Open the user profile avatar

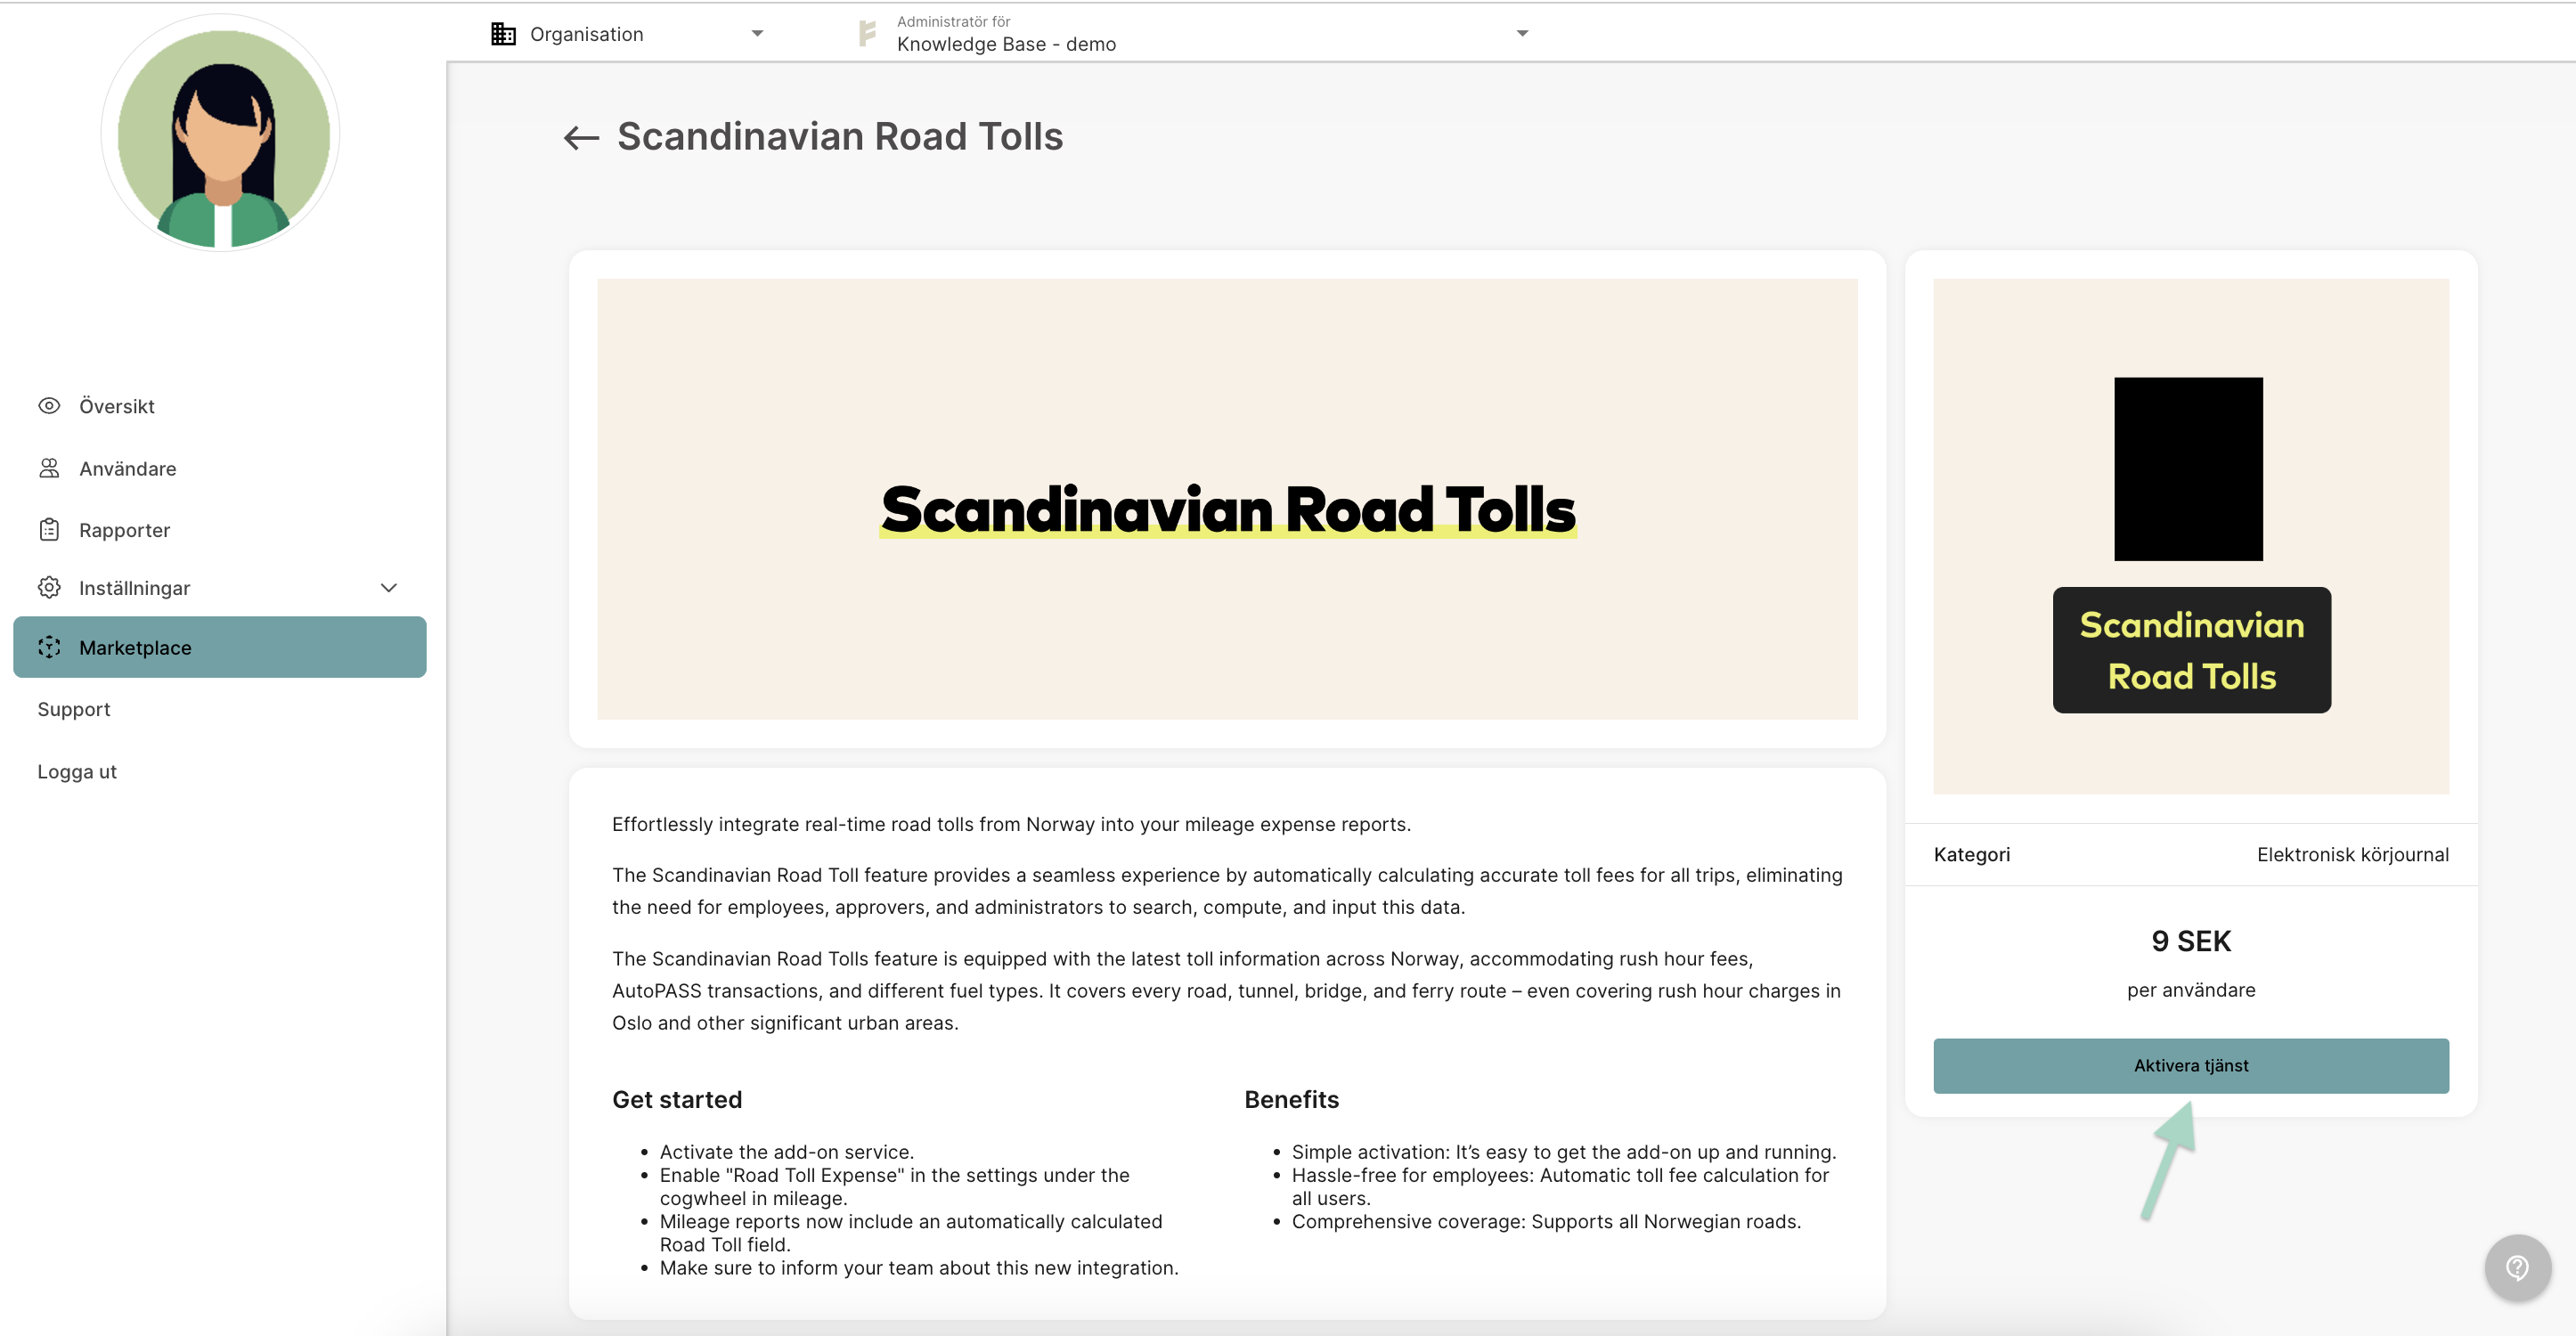coord(221,132)
